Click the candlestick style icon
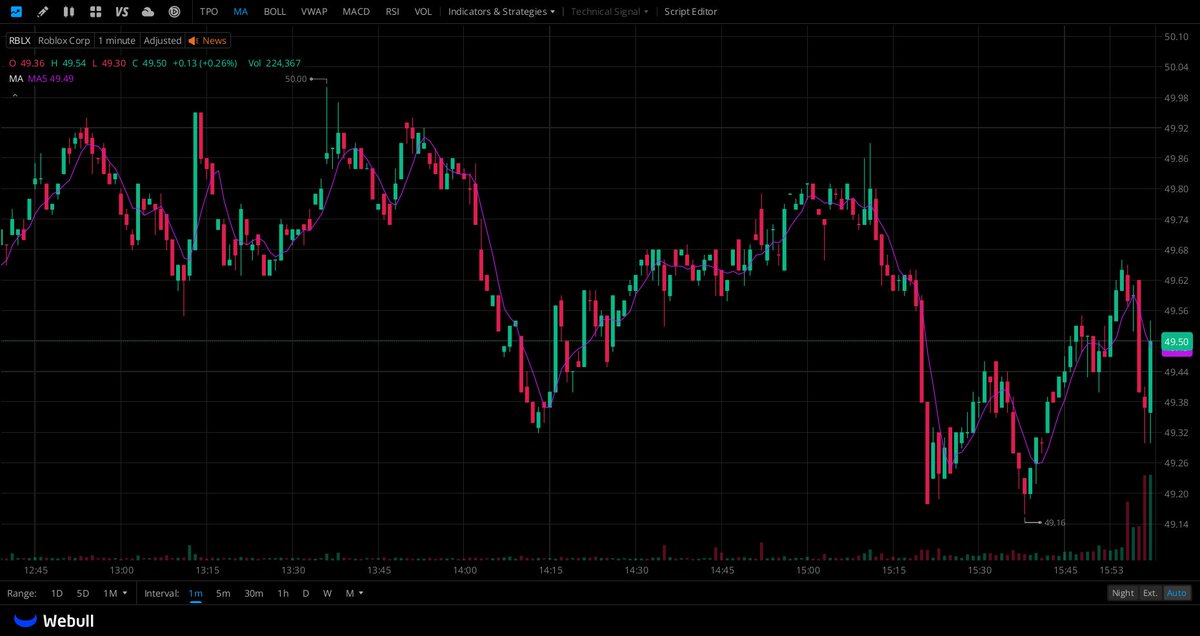The image size is (1200, 636). [68, 11]
